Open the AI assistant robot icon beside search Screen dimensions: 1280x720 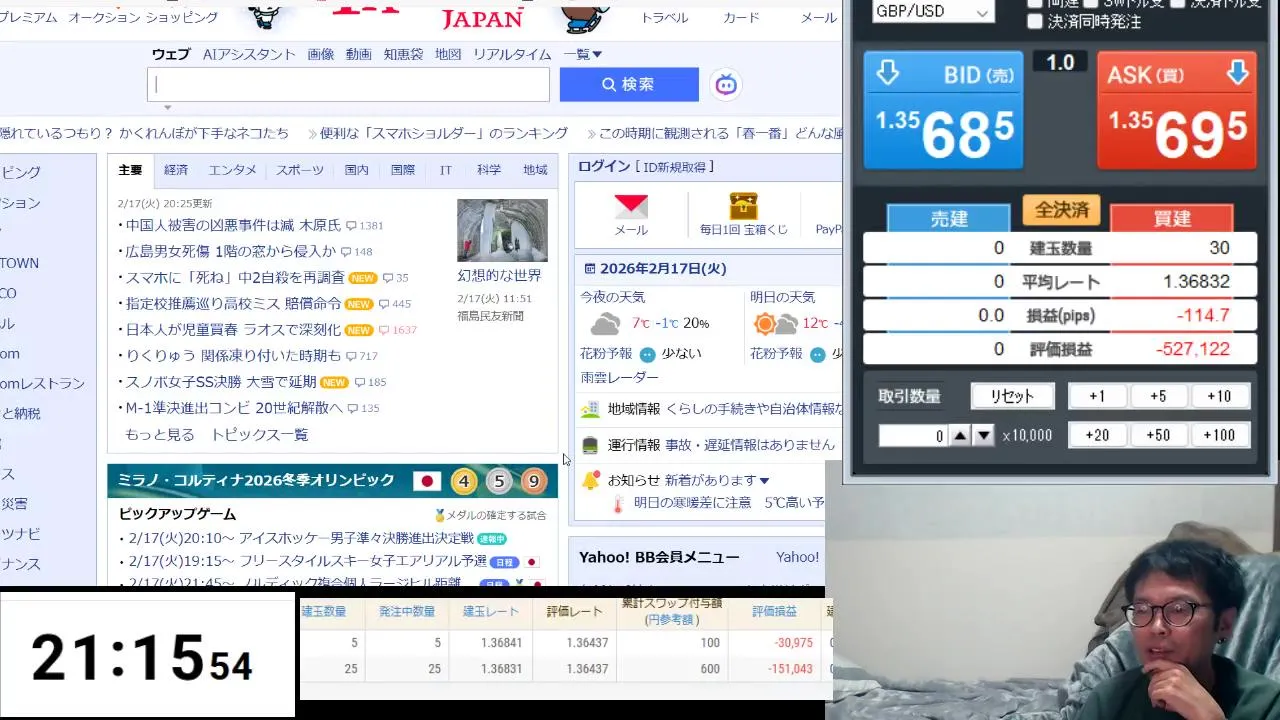tap(726, 85)
